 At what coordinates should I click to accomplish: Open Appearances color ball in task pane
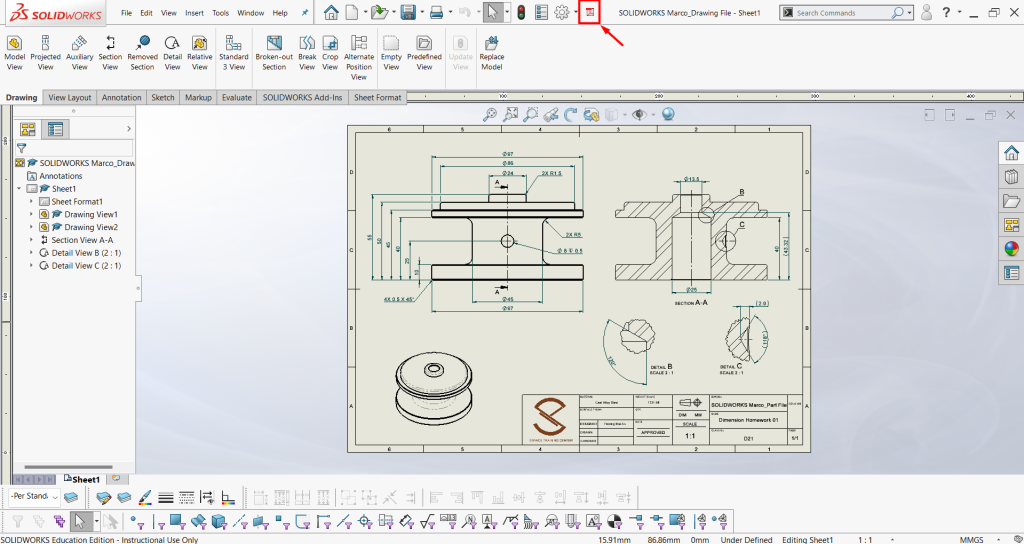click(1011, 249)
